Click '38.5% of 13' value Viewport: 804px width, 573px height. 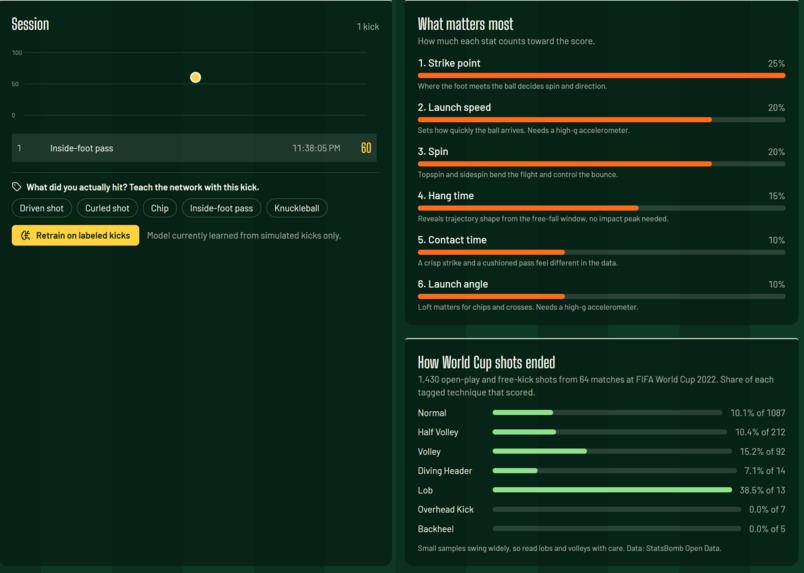762,490
